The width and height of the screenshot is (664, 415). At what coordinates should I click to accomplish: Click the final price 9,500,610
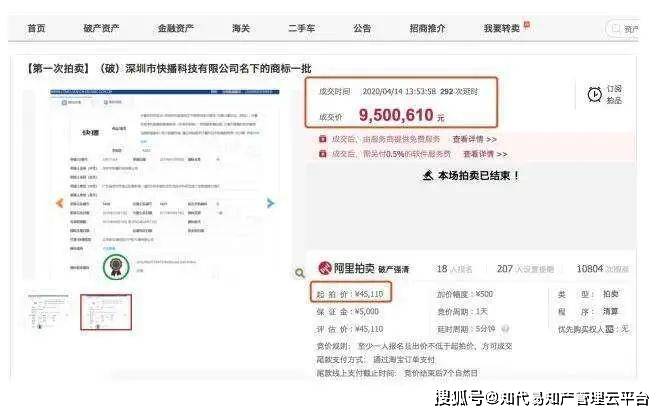tap(396, 115)
